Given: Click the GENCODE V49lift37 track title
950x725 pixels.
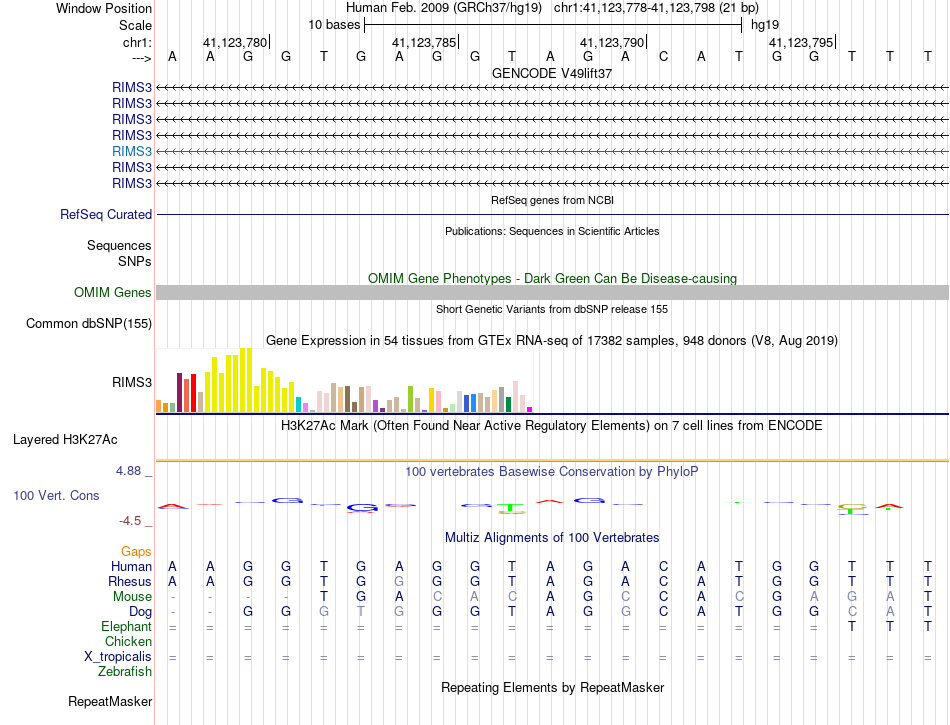Looking at the screenshot, I should point(552,74).
